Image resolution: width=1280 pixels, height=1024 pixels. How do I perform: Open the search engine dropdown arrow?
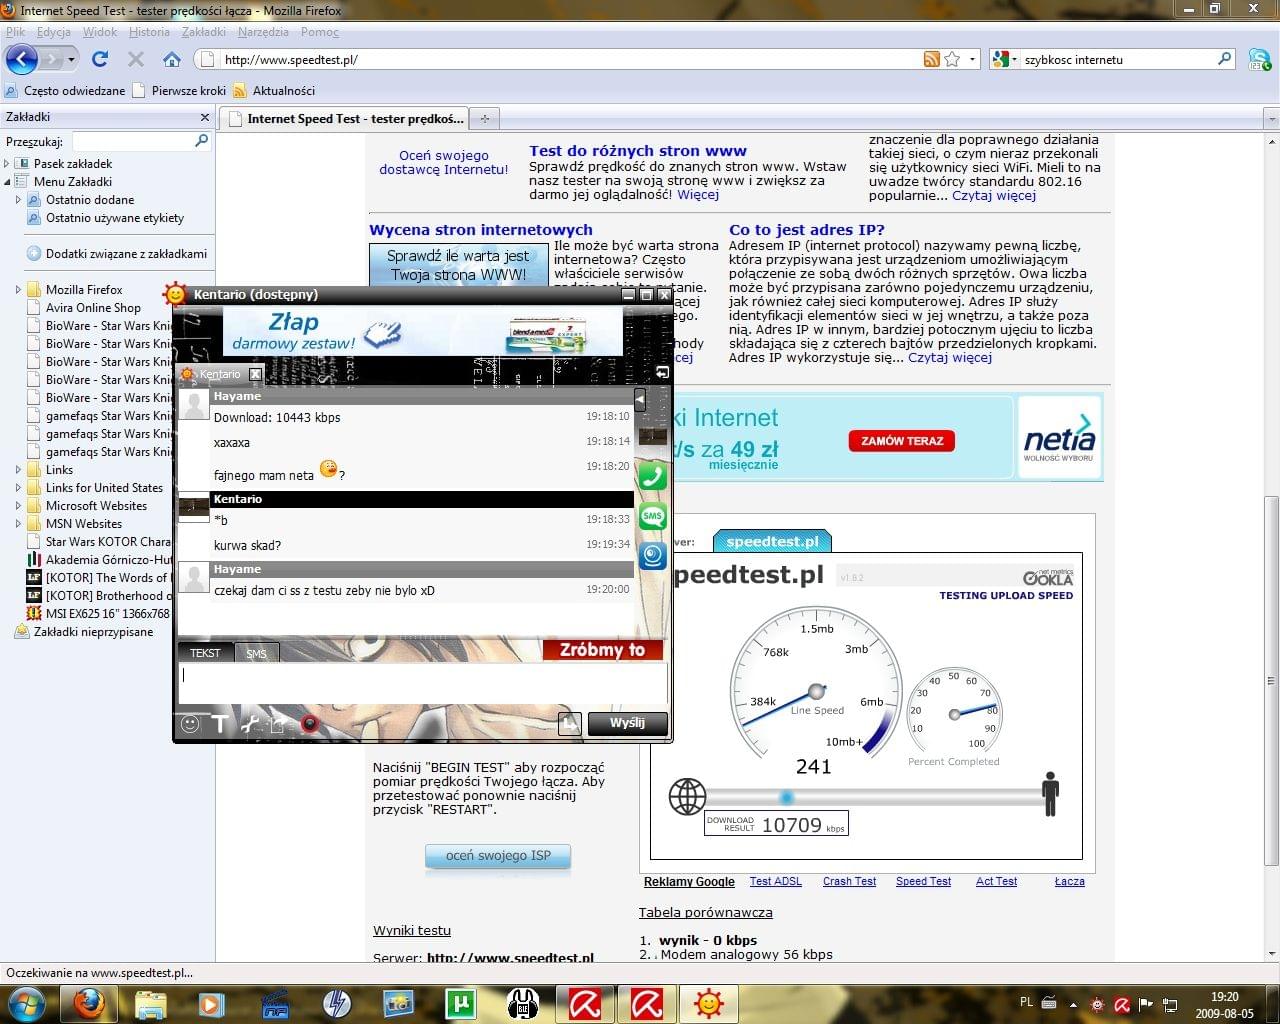(1013, 60)
